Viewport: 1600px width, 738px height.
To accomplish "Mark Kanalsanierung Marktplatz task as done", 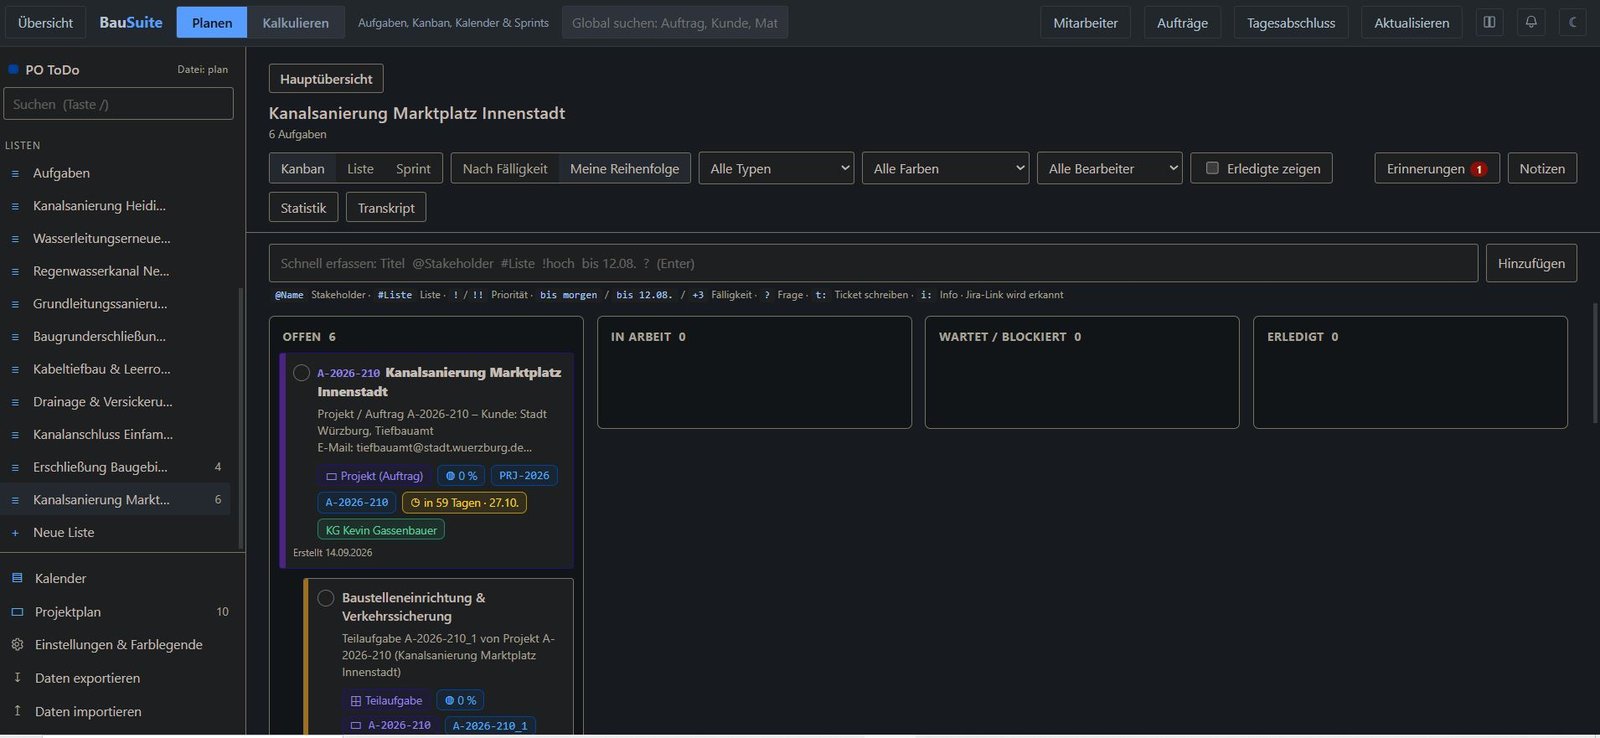I will click(301, 373).
